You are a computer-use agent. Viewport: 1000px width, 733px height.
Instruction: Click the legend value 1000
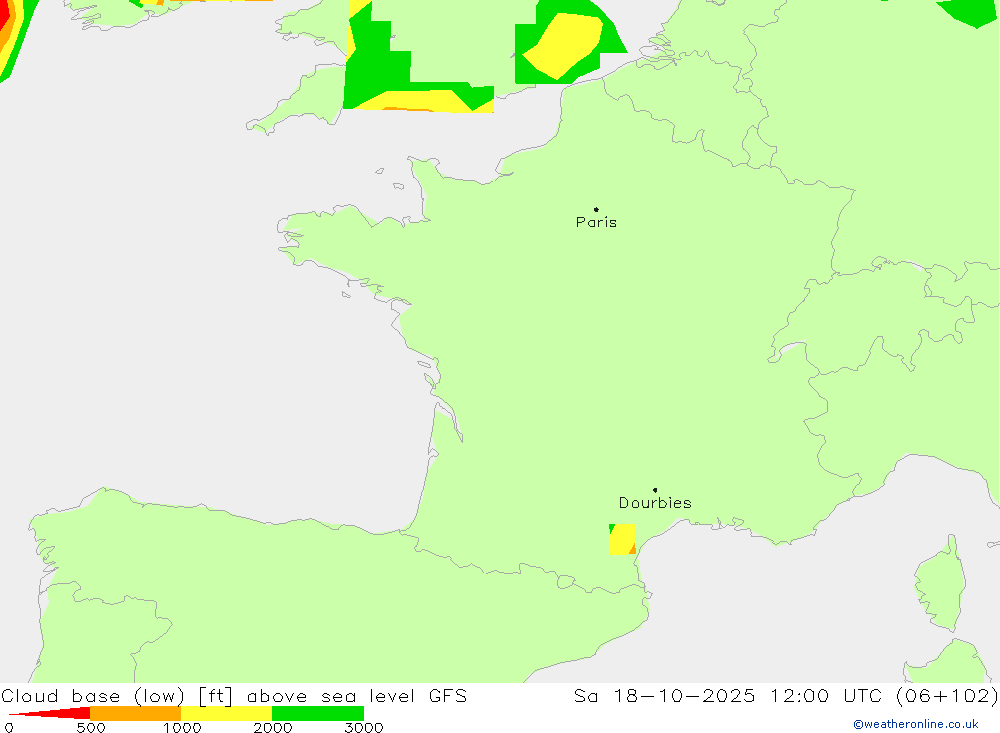tap(182, 727)
